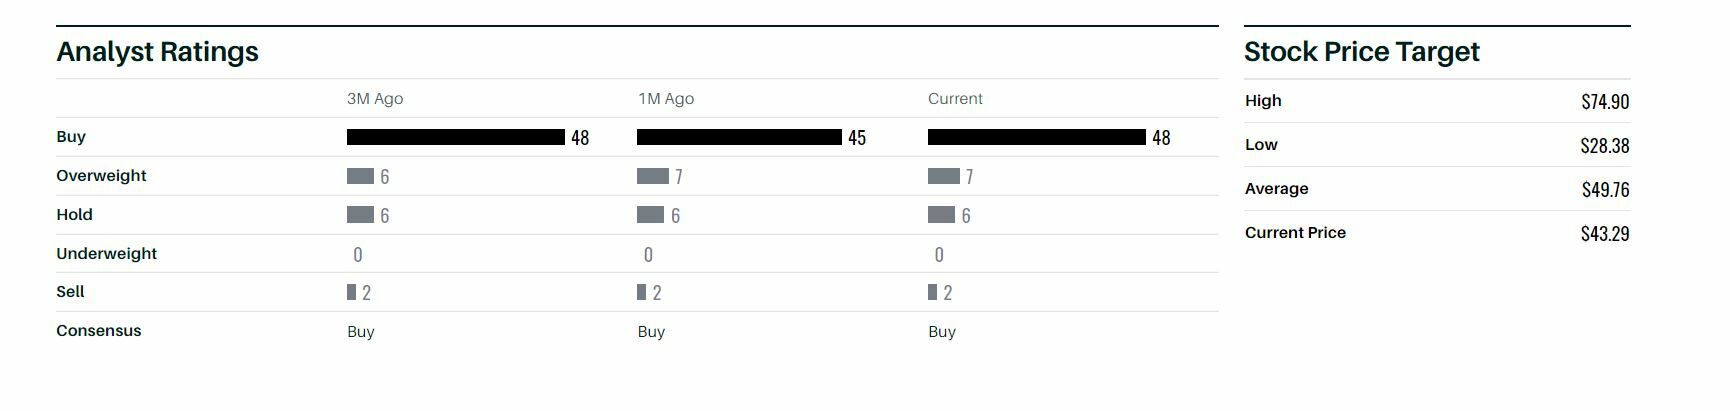Click the Consensus row label
Screen dimensions: 1730x411
pyautogui.click(x=99, y=331)
